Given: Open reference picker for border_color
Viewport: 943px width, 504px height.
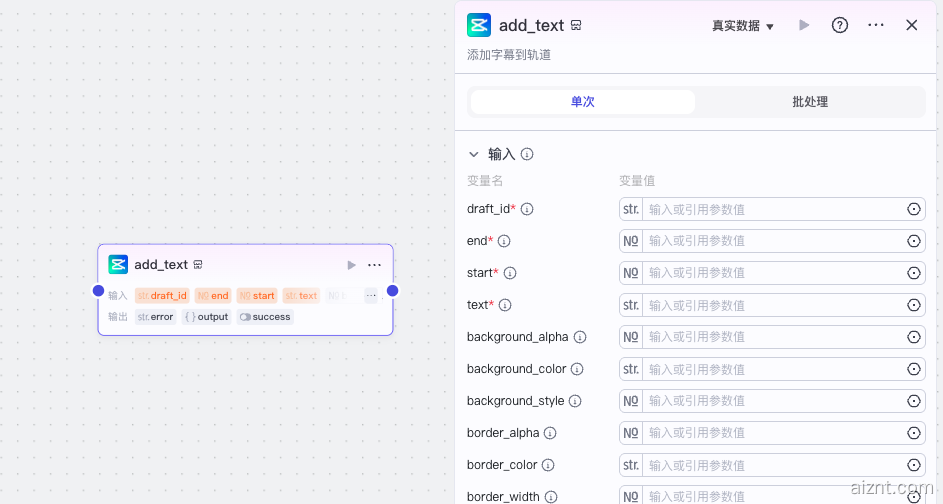Looking at the screenshot, I should pos(914,465).
